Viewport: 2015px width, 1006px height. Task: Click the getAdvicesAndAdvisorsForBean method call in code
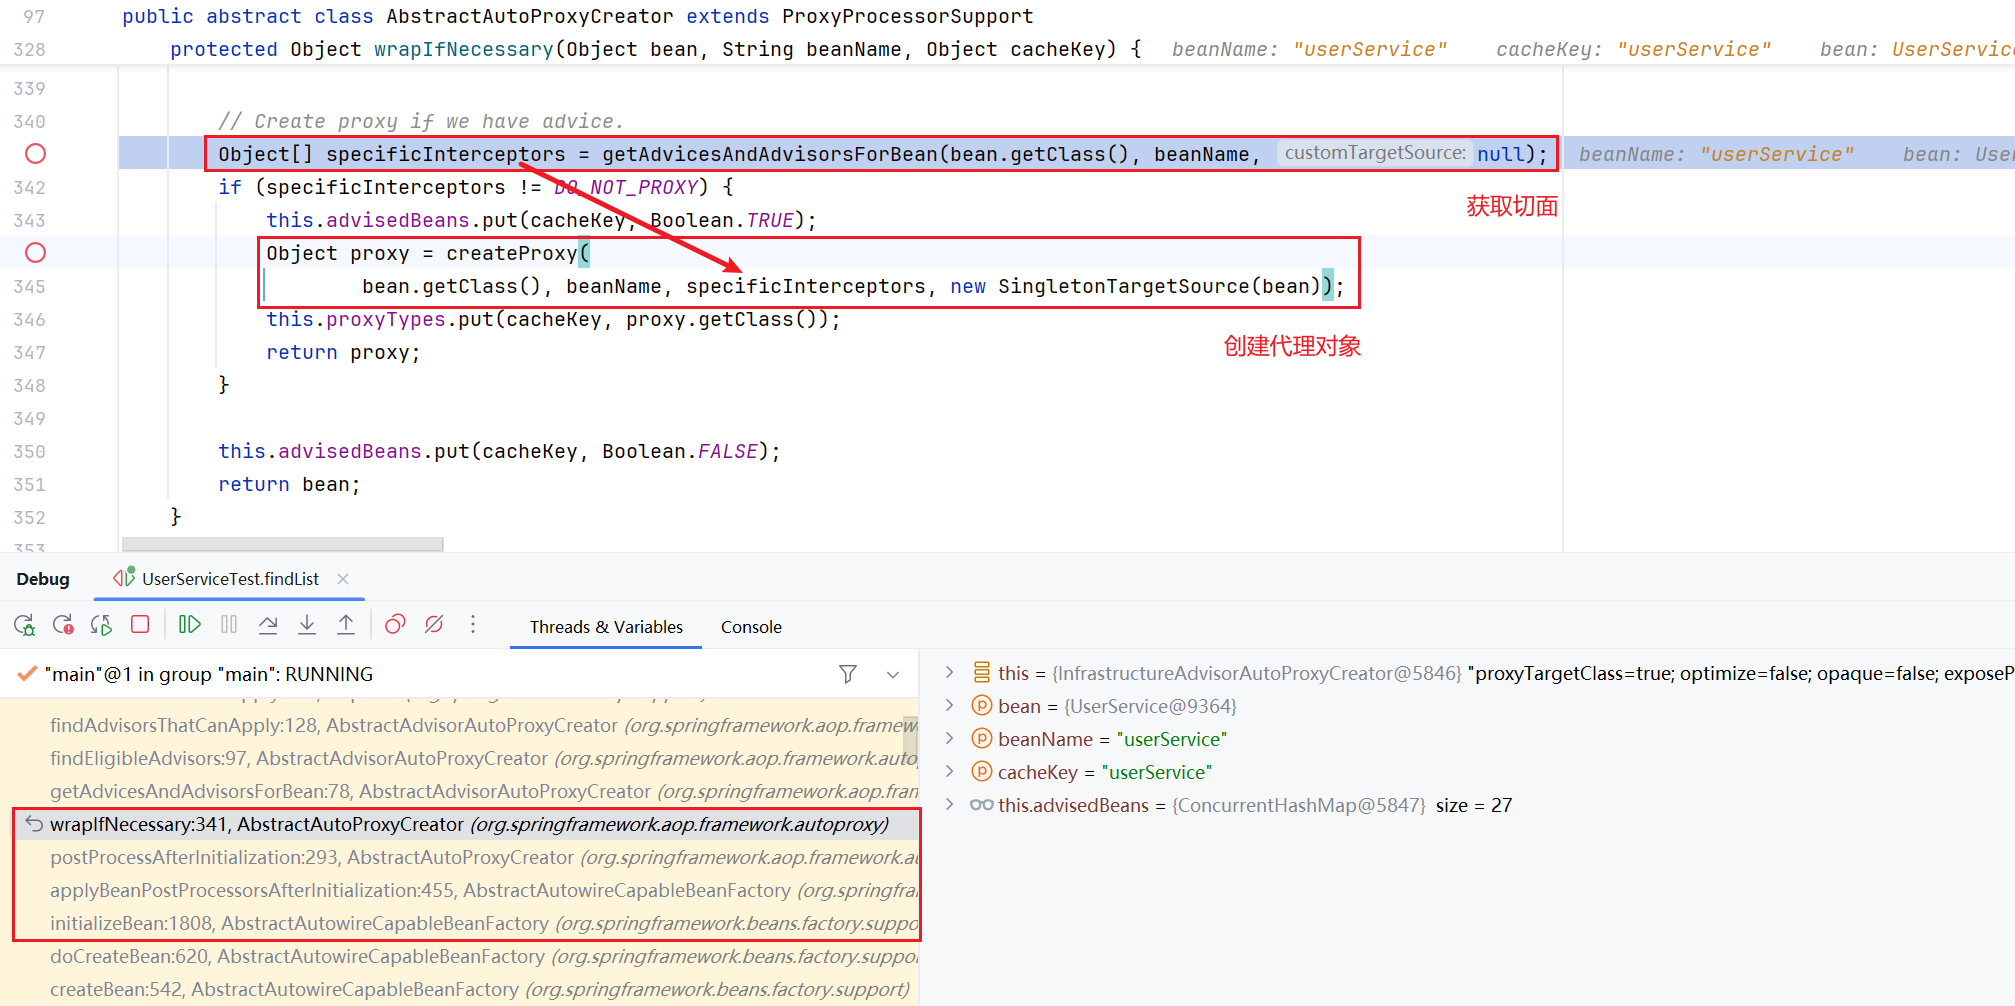point(770,154)
